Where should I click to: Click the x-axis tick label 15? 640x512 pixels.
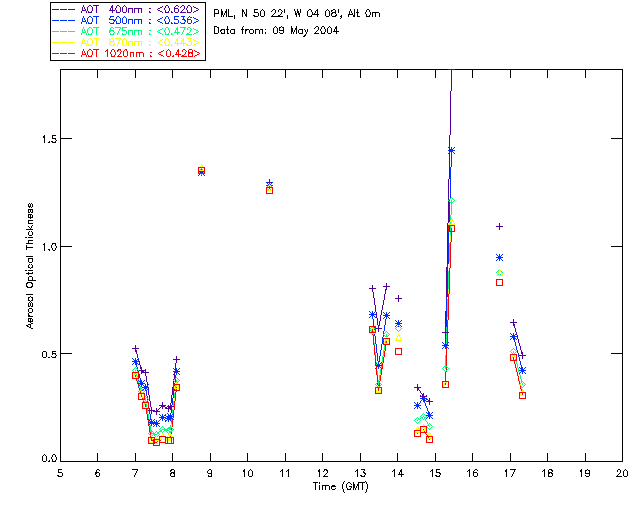435,473
